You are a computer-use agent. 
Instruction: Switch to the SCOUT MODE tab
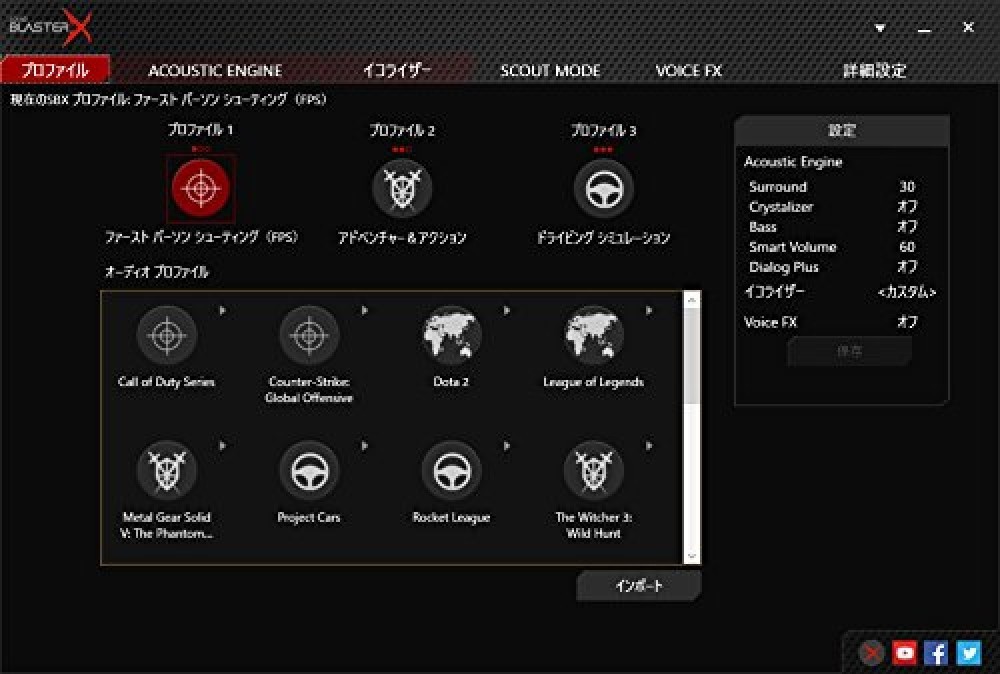(550, 71)
